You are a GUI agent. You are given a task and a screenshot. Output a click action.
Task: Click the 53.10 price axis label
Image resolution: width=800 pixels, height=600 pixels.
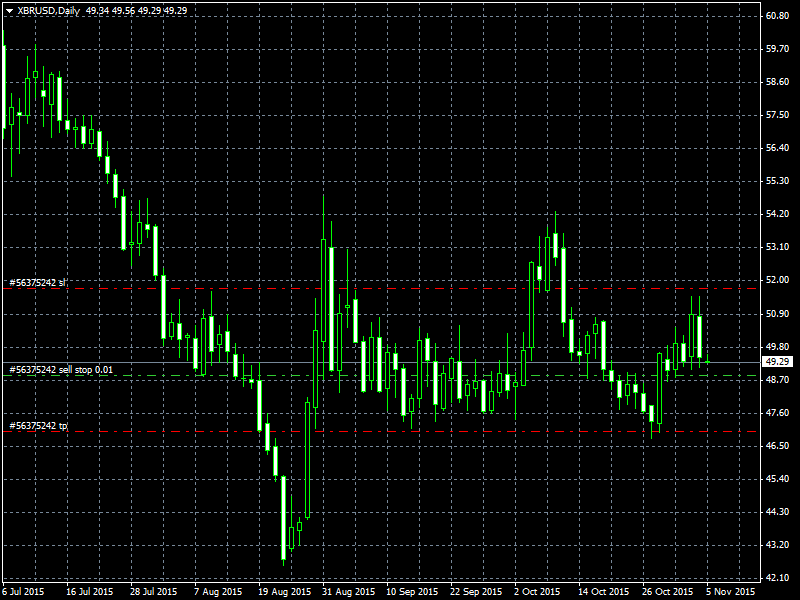point(778,247)
